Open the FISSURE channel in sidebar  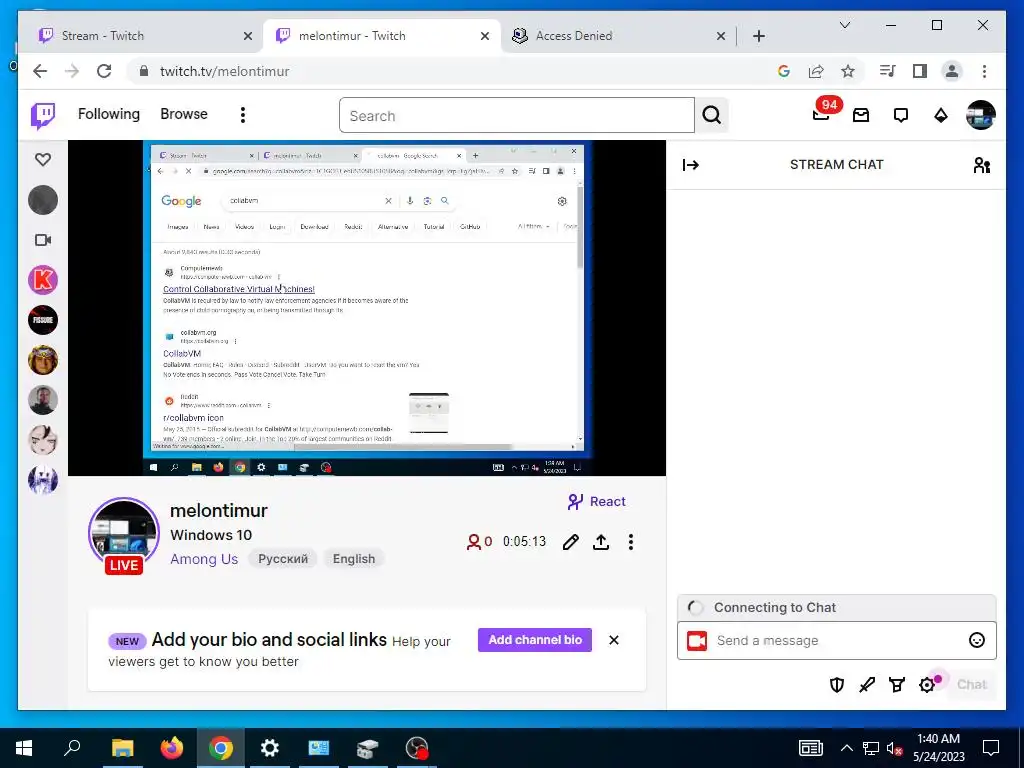[43, 320]
